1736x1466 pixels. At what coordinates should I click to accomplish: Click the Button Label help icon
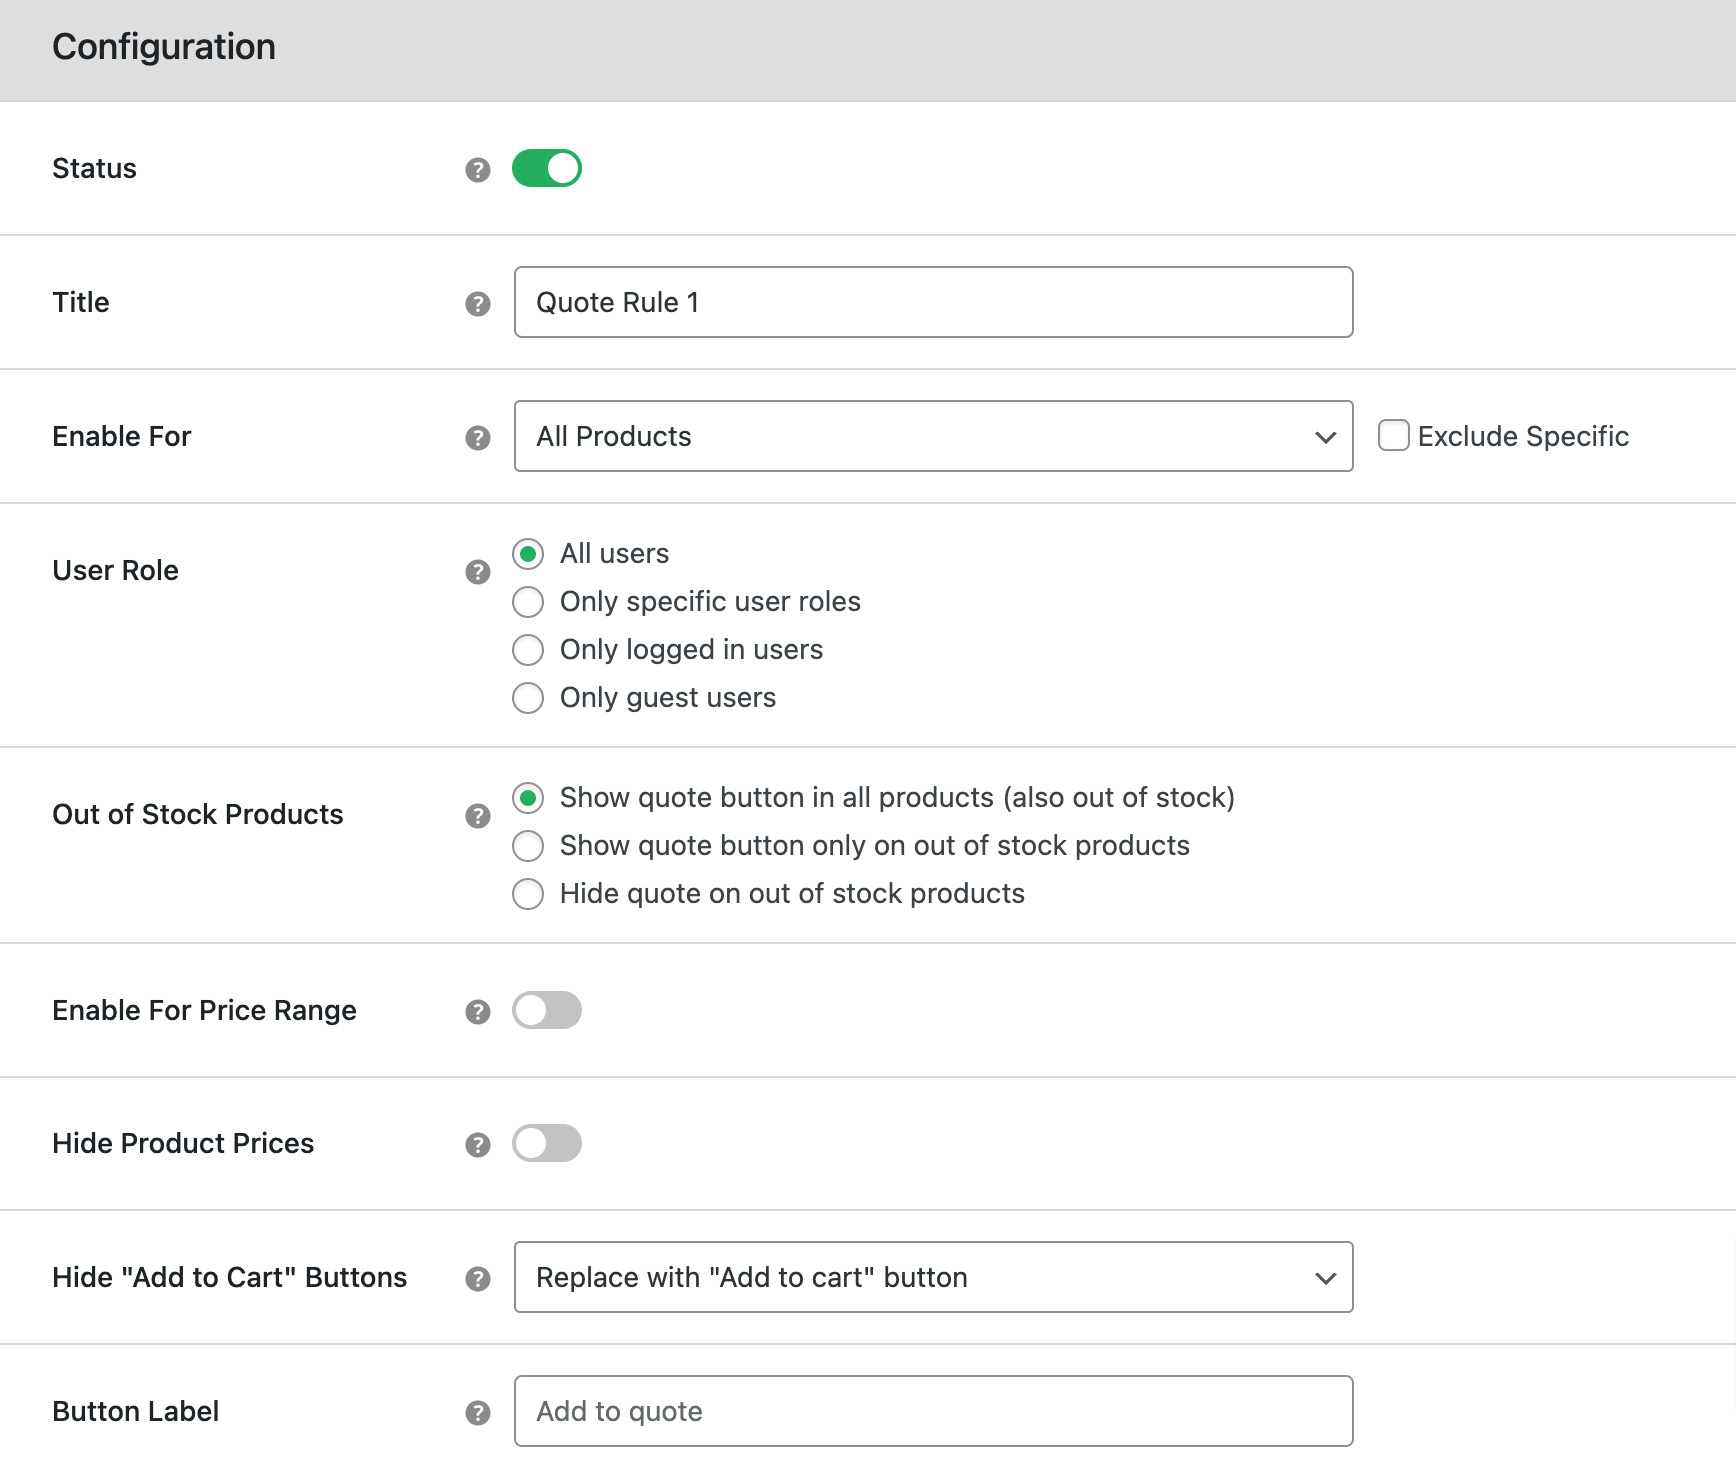478,1412
